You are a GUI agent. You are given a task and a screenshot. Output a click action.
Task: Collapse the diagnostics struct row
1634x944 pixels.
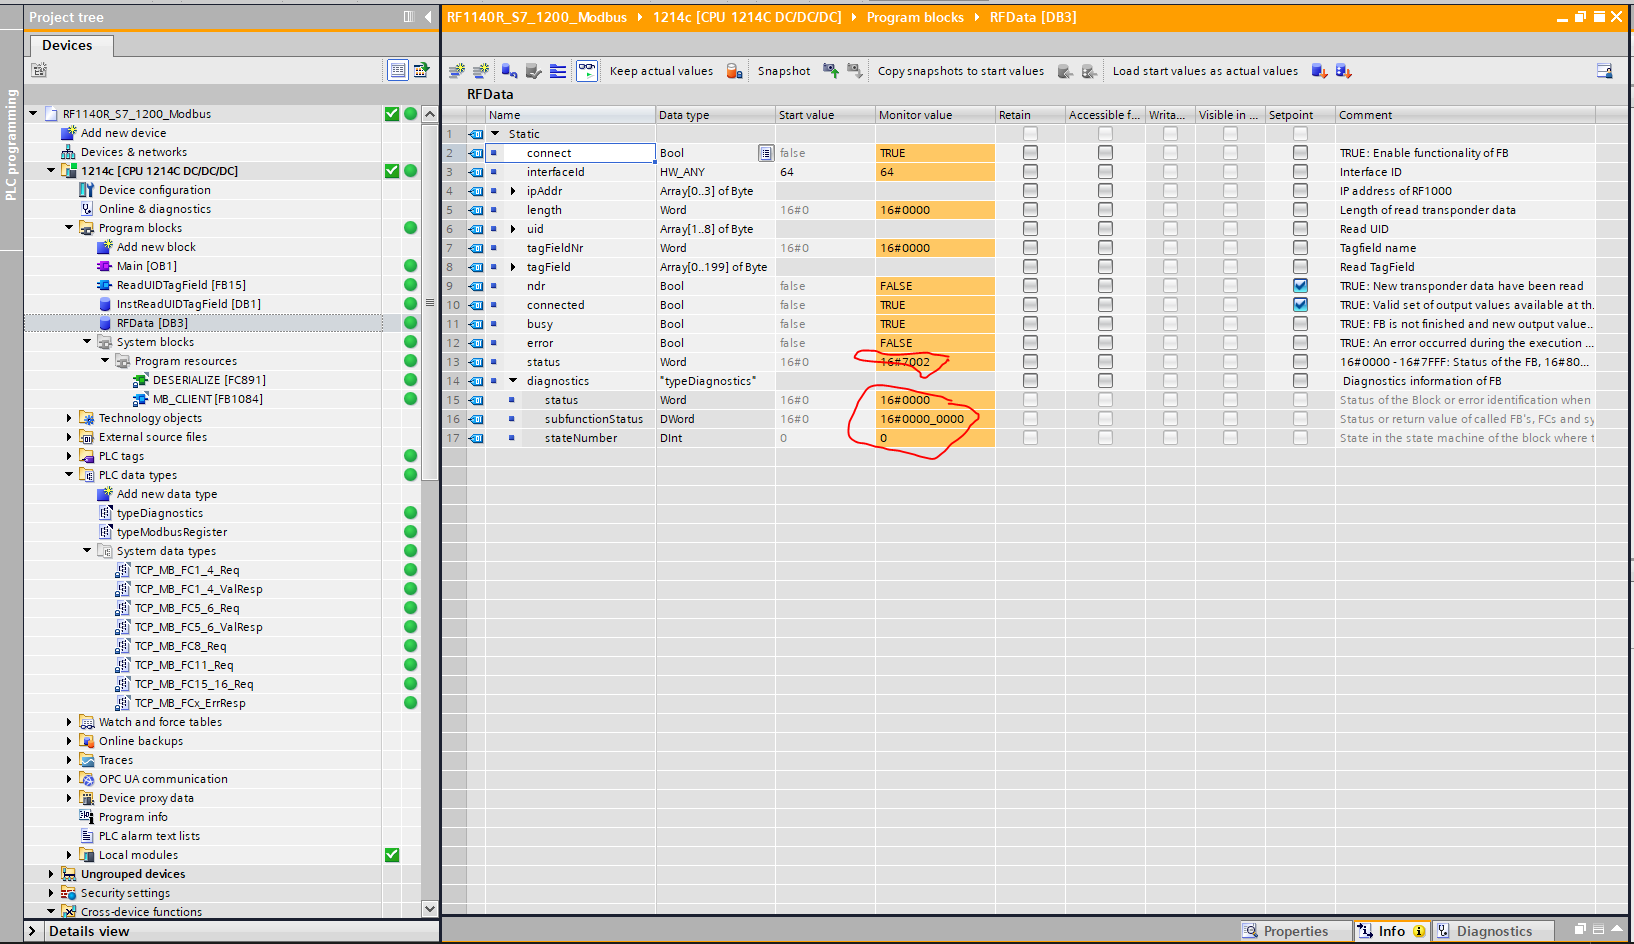click(x=513, y=381)
